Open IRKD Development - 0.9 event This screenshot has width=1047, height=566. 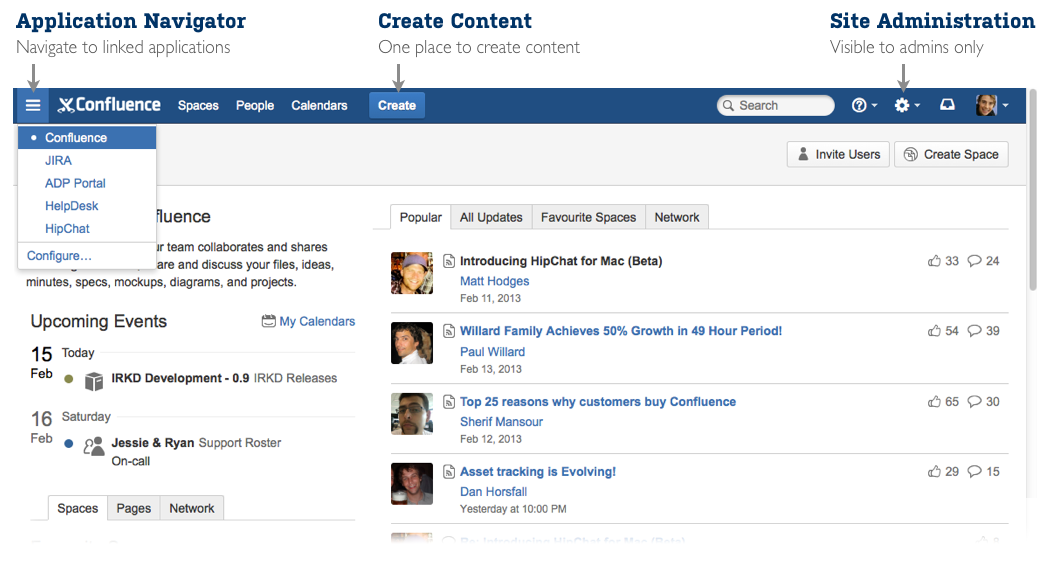pyautogui.click(x=180, y=378)
